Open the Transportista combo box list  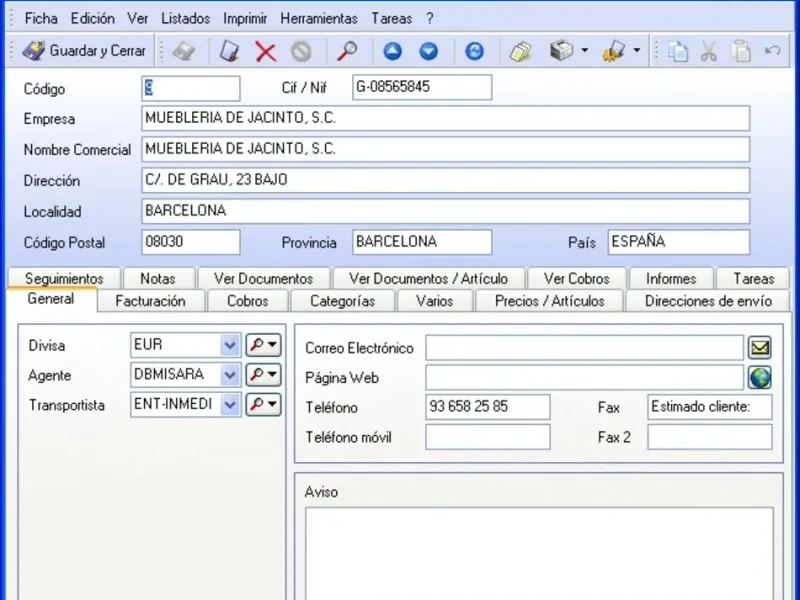click(231, 405)
